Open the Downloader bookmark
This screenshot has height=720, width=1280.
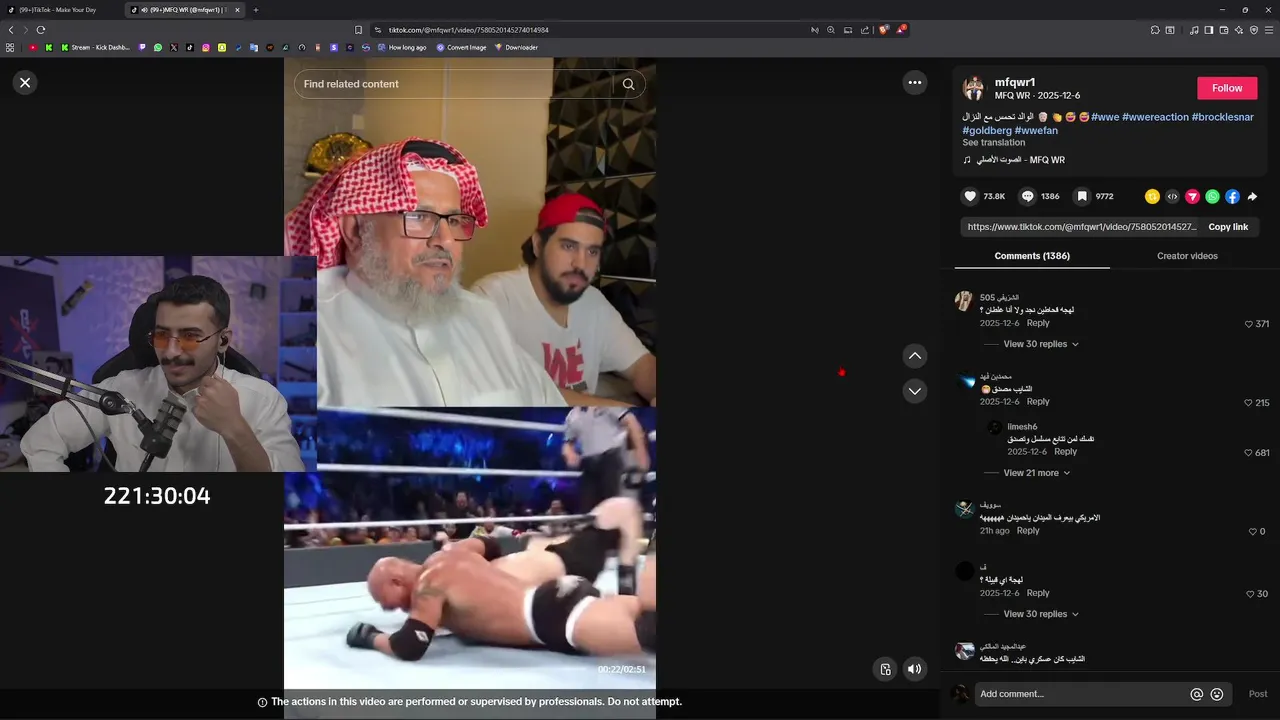[x=516, y=47]
